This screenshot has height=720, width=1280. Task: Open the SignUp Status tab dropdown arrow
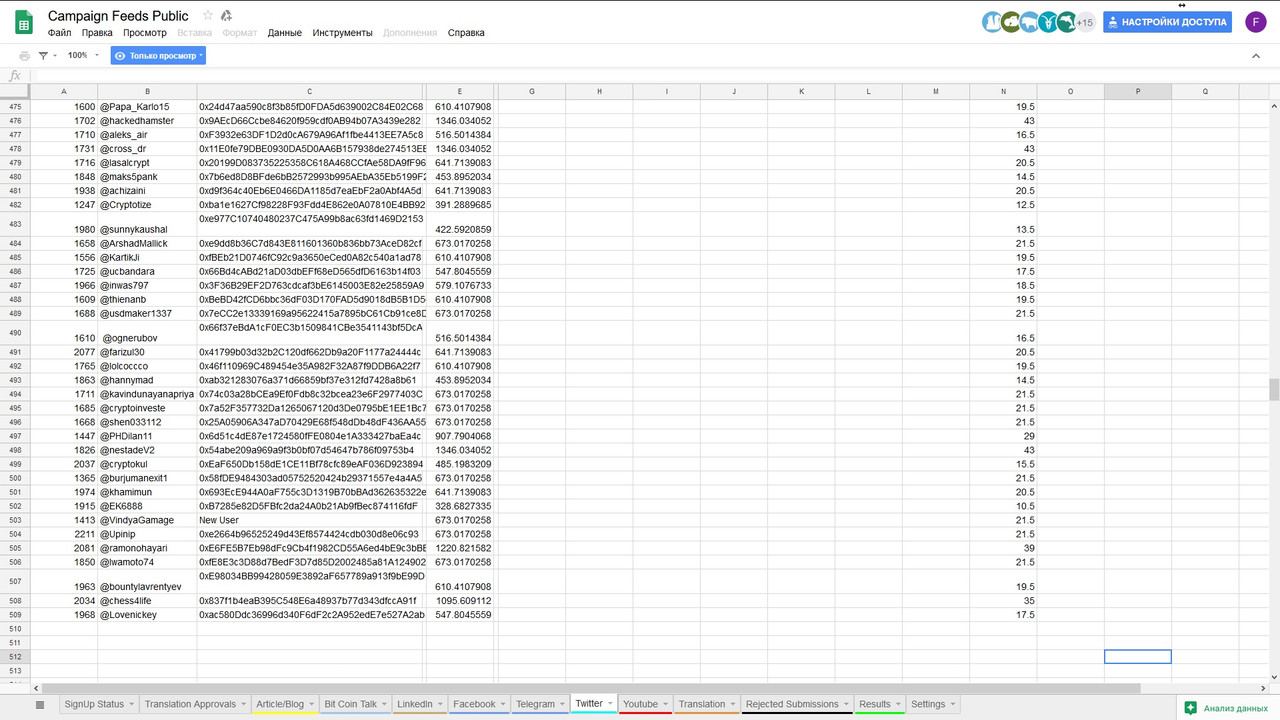coord(132,704)
